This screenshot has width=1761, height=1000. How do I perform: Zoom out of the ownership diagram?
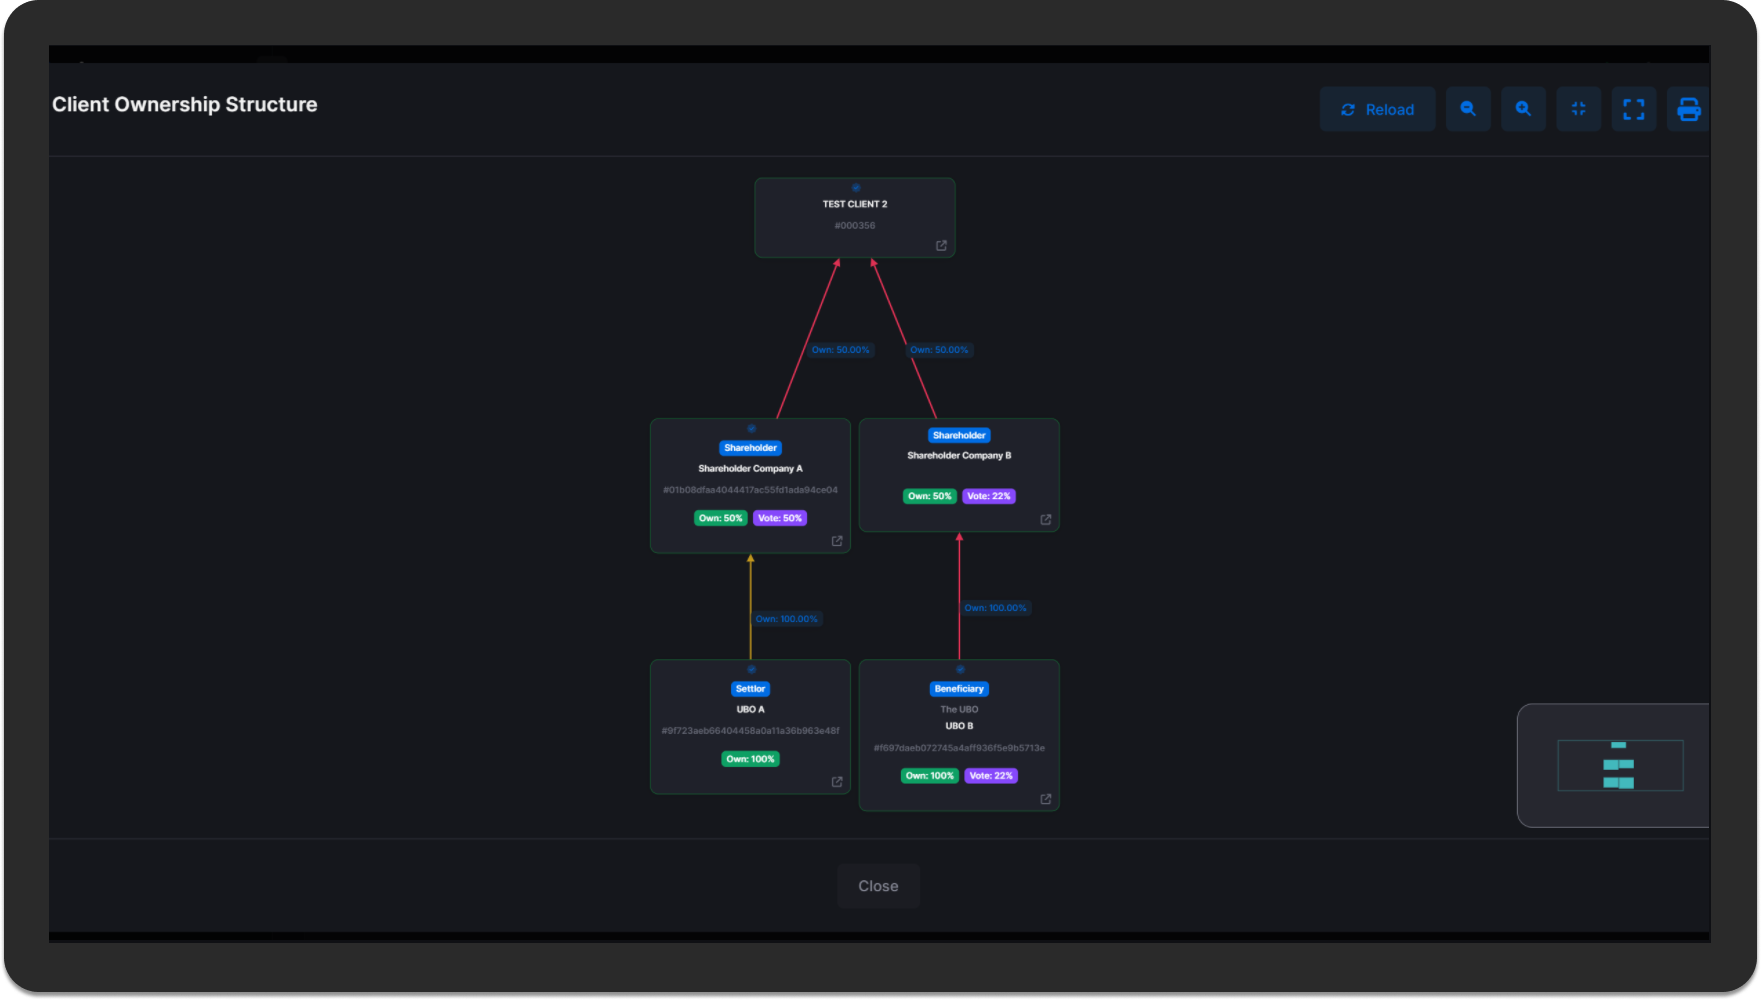(x=1468, y=109)
